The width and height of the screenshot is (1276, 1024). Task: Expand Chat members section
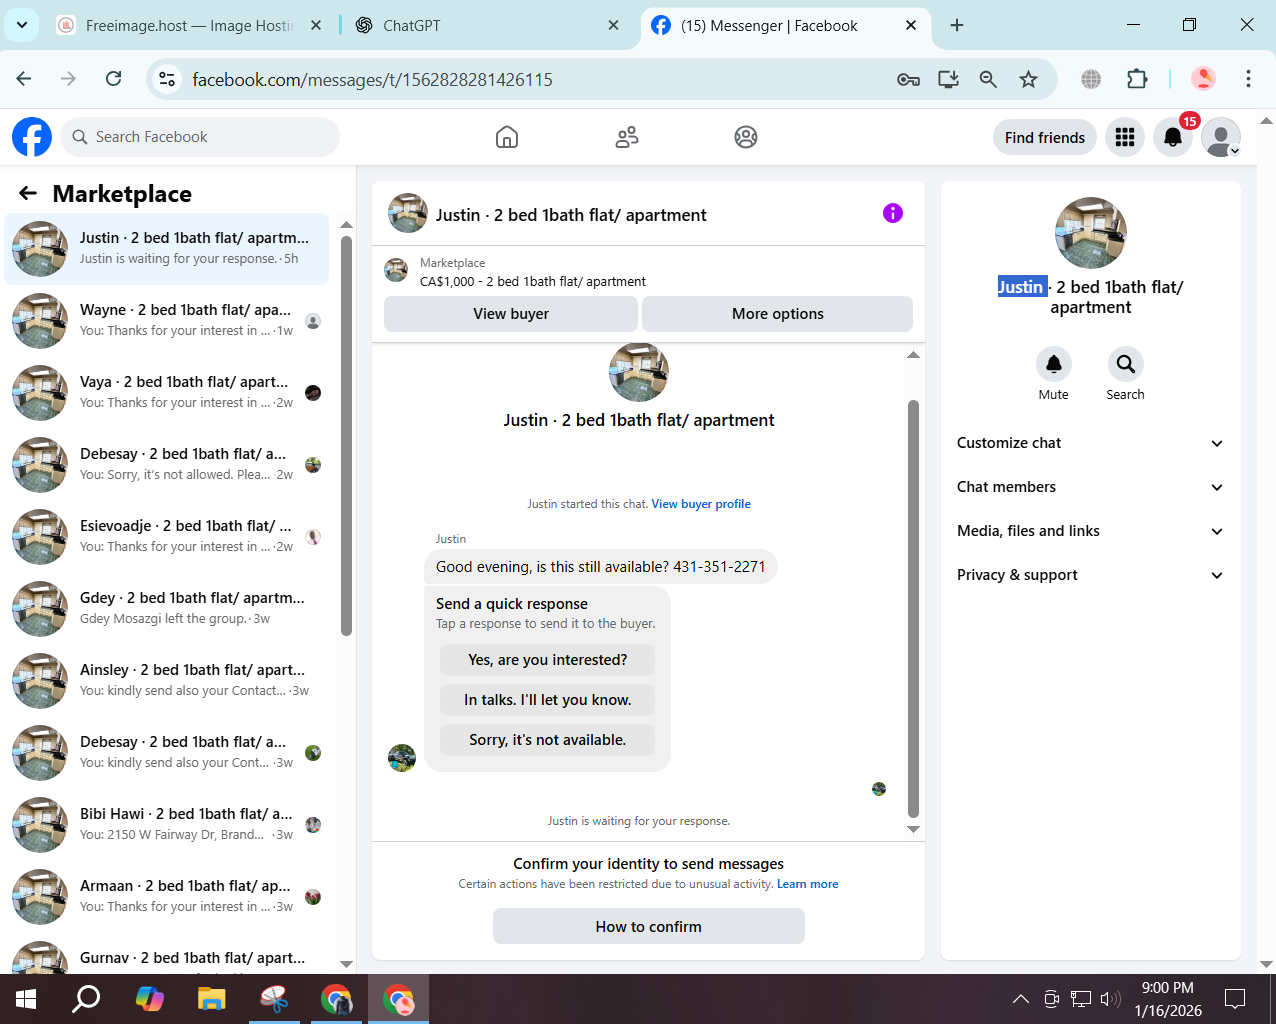click(1090, 487)
